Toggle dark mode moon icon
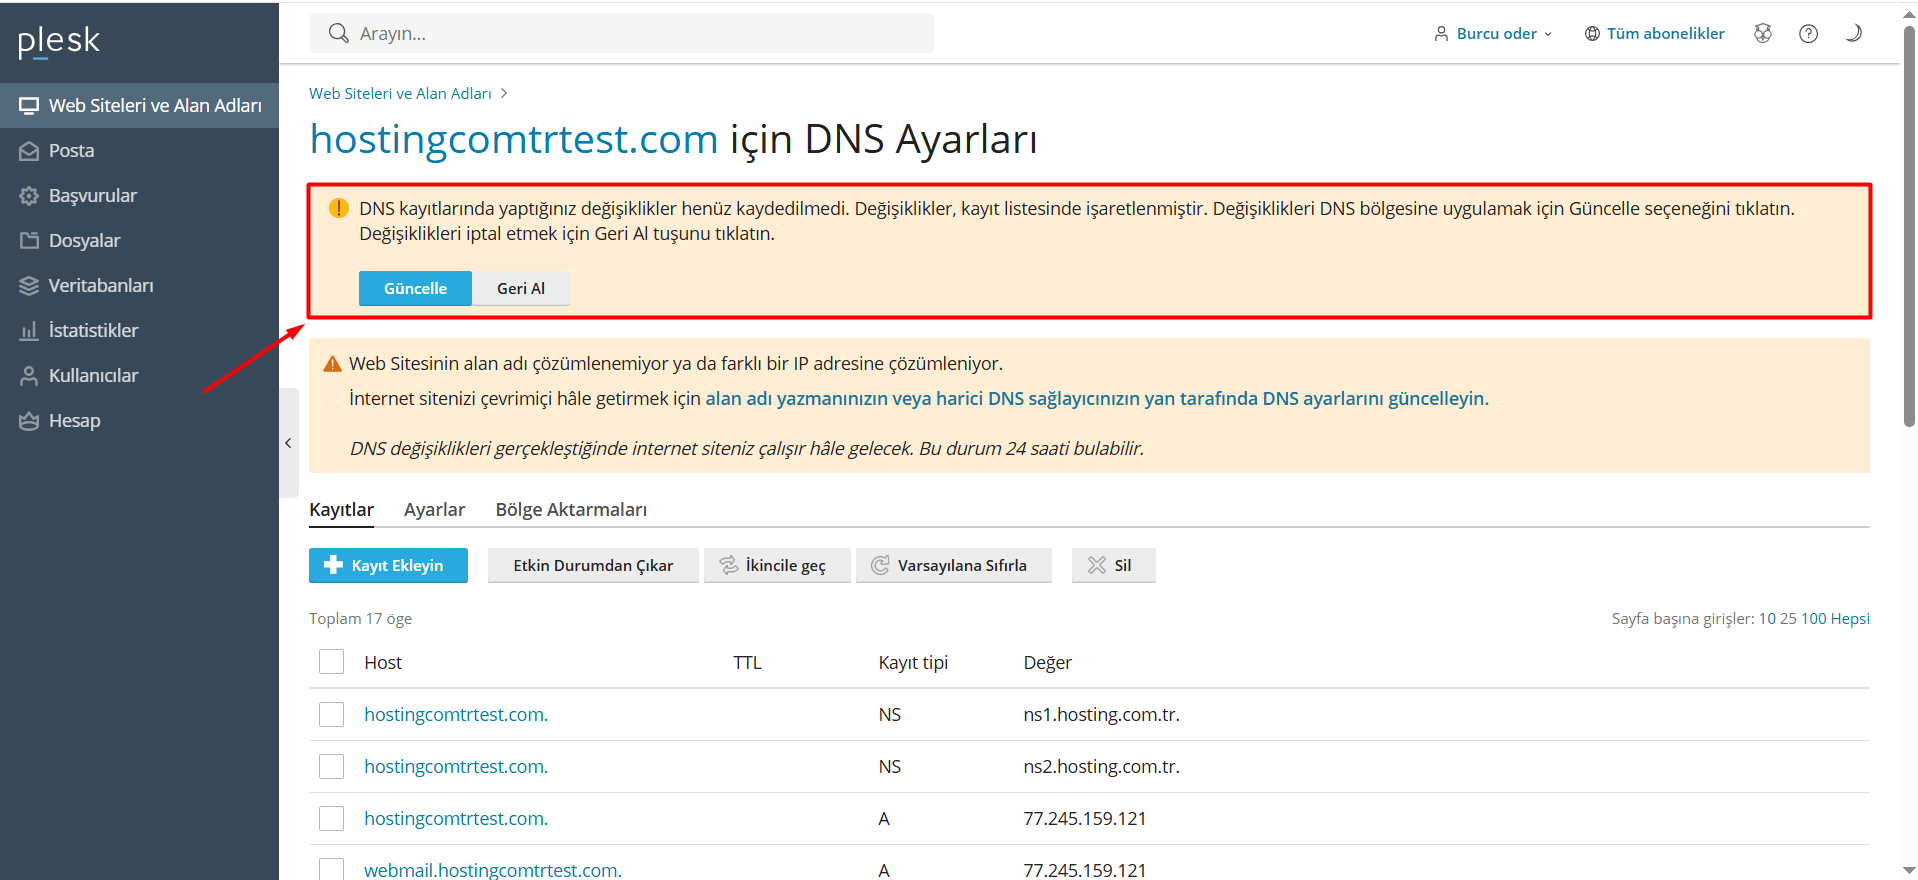 [1853, 33]
